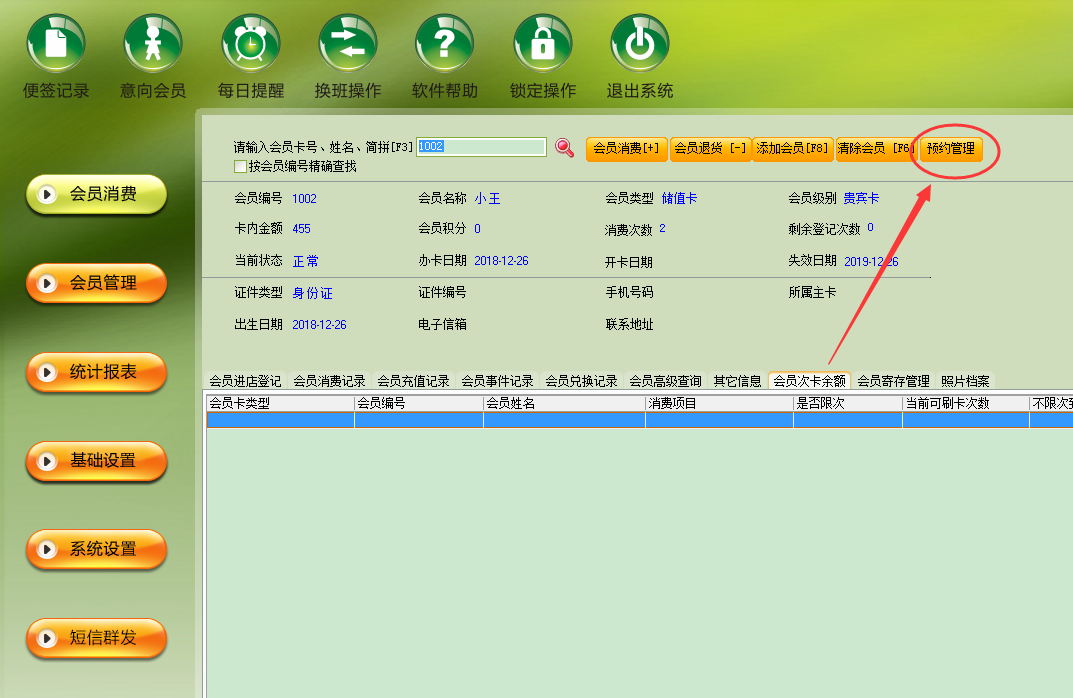Image resolution: width=1073 pixels, height=698 pixels.
Task: Open the 意向会员 prospective member icon
Action: pyautogui.click(x=153, y=43)
